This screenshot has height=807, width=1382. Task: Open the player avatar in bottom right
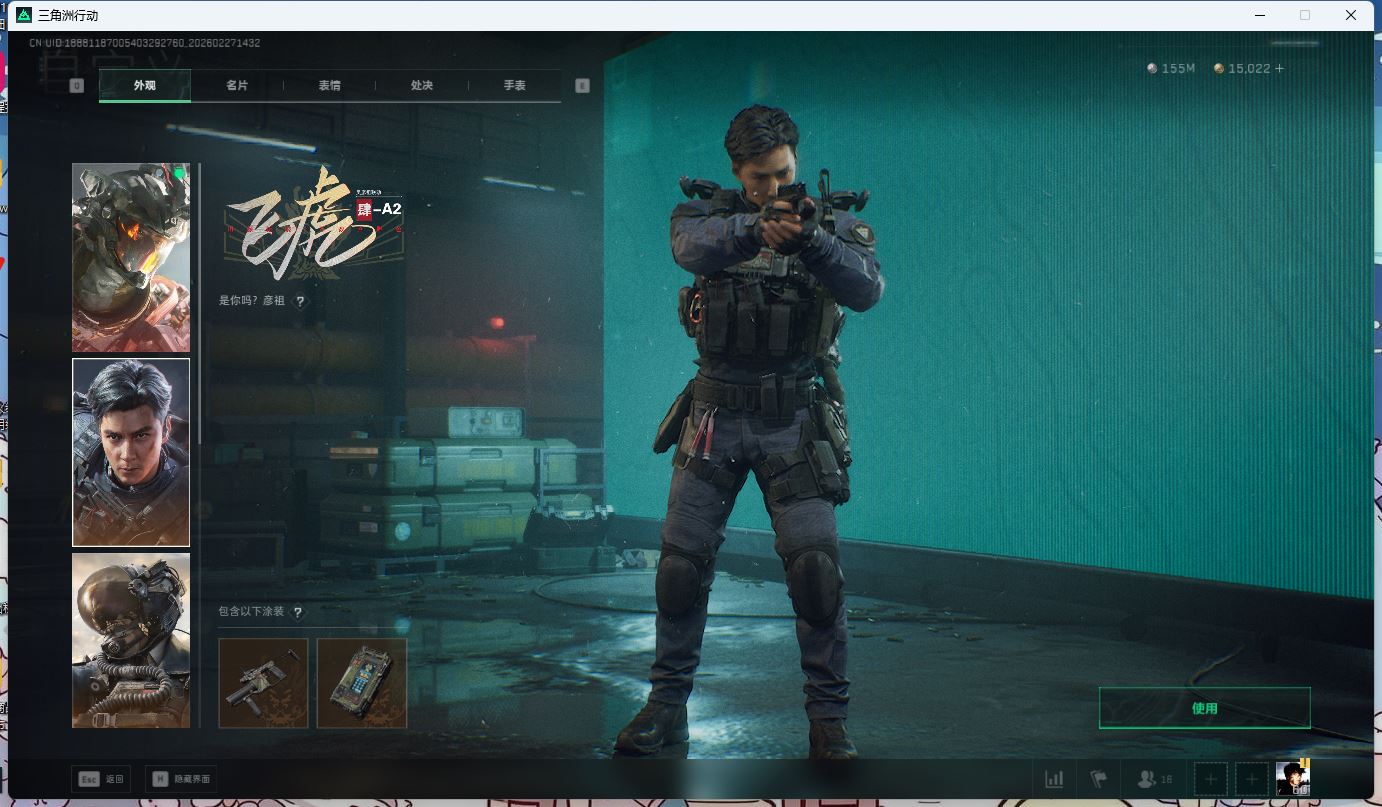[x=1293, y=778]
